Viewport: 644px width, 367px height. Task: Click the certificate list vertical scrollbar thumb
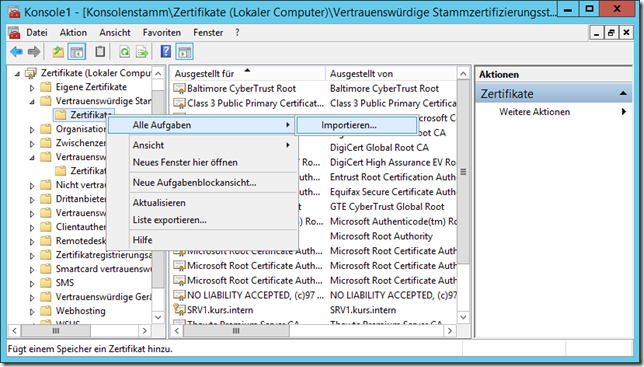coord(463,172)
